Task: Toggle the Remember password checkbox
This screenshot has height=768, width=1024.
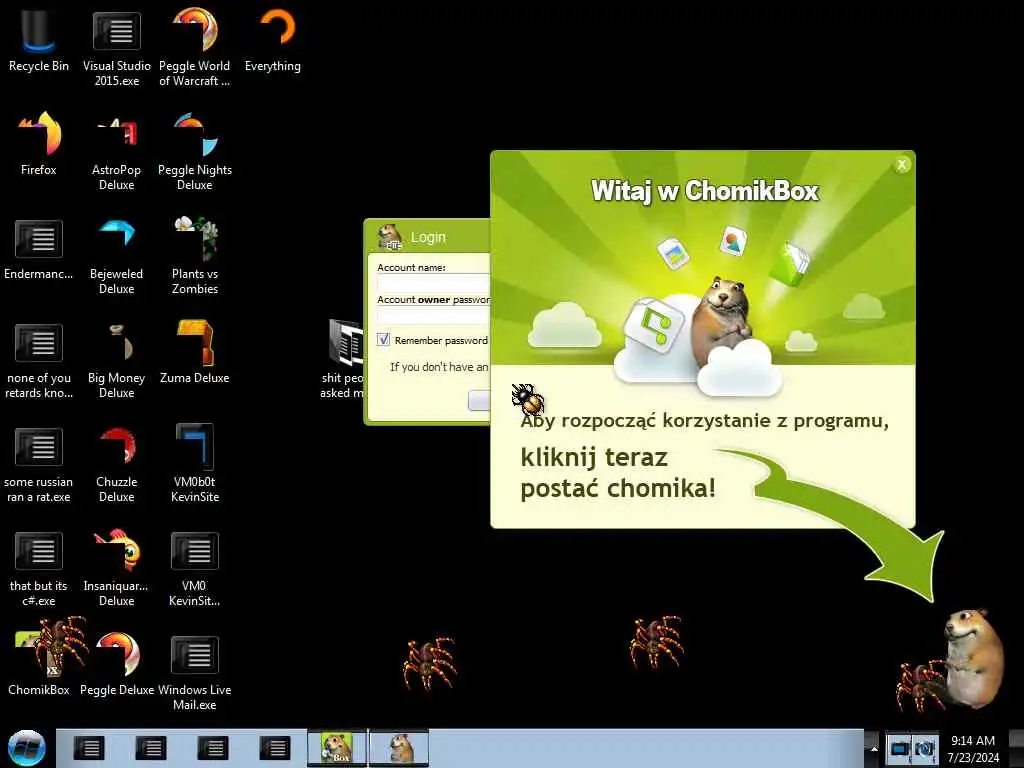Action: pyautogui.click(x=384, y=340)
